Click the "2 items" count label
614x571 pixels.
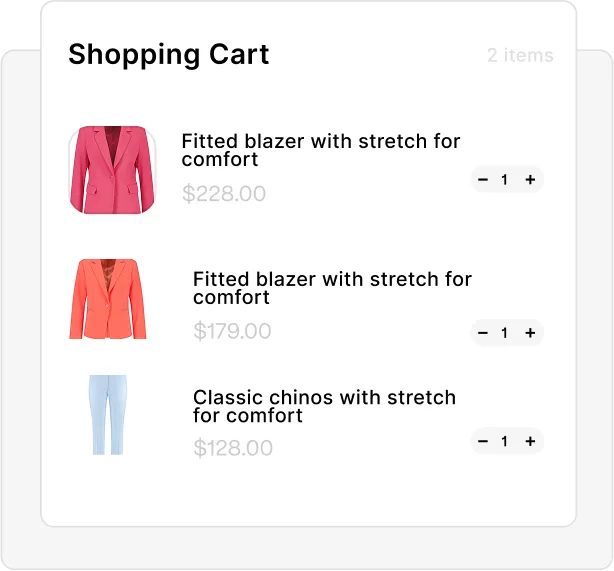[x=520, y=55]
